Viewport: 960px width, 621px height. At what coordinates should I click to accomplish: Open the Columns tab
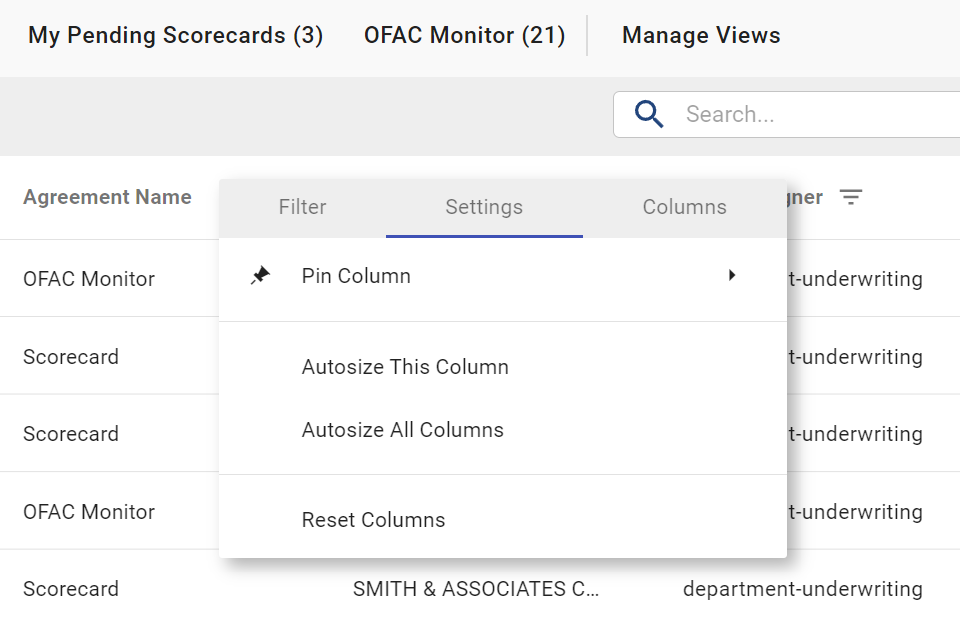pos(684,207)
